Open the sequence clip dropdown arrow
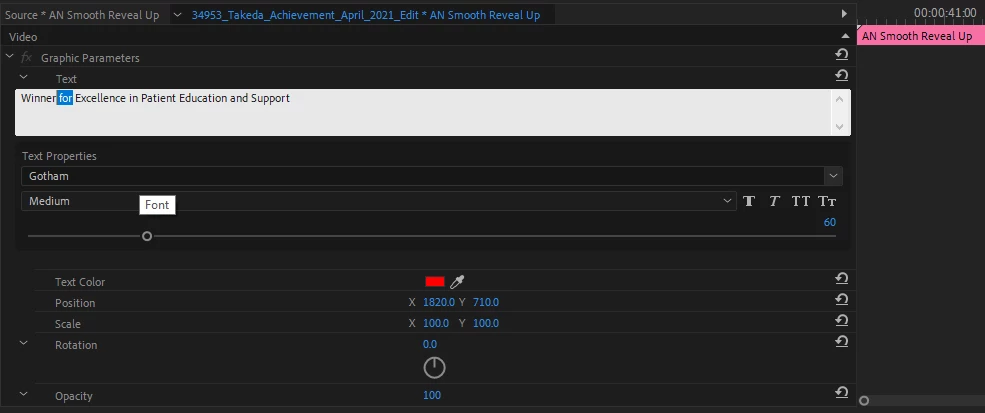This screenshot has width=985, height=413. pyautogui.click(x=179, y=14)
